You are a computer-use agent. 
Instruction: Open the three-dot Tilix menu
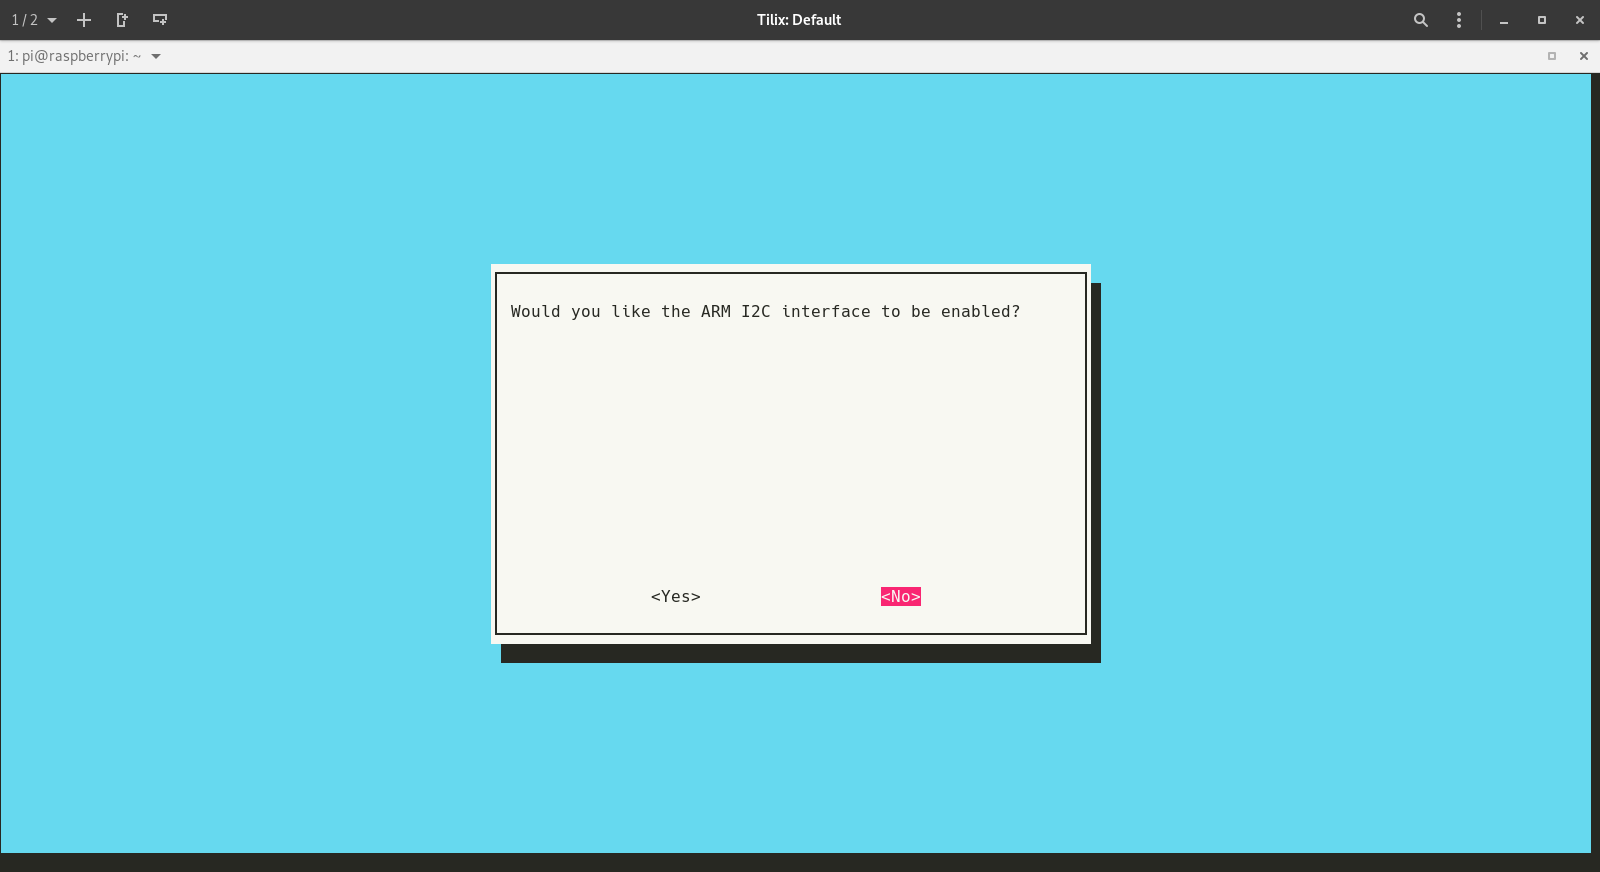[x=1459, y=20]
